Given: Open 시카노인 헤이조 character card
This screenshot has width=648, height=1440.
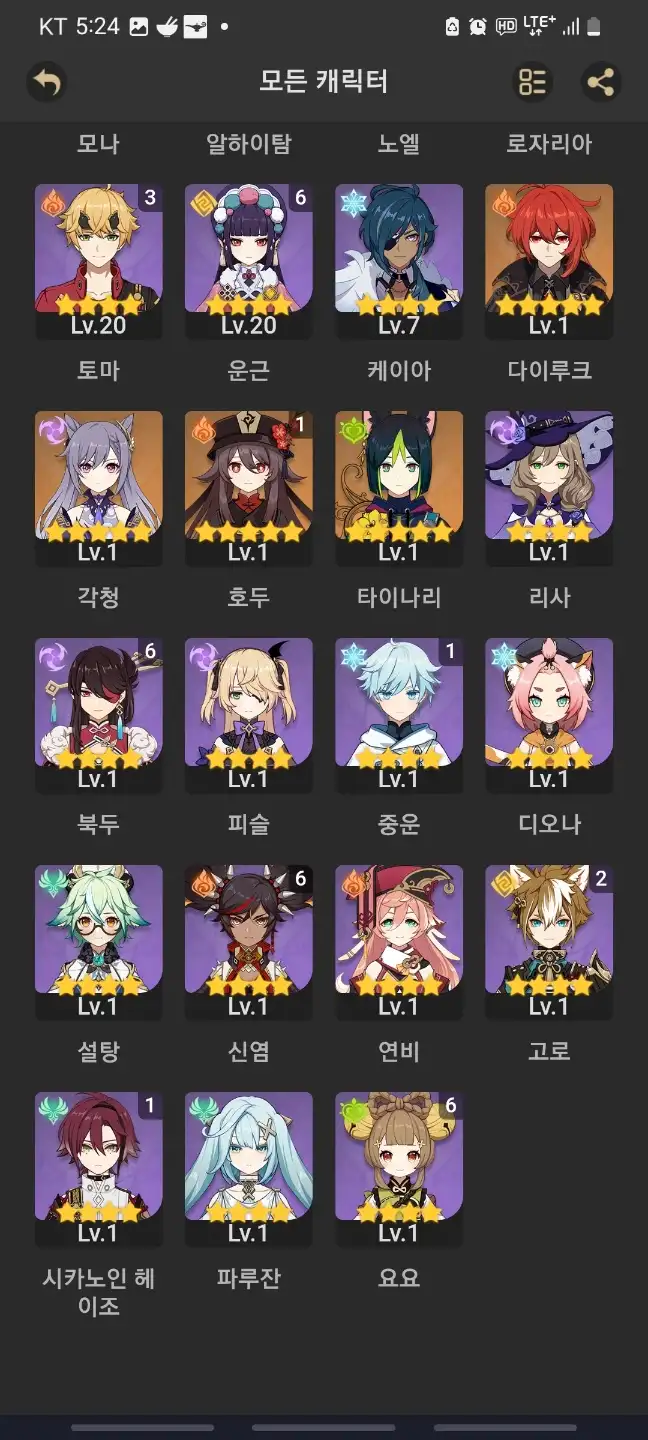Looking at the screenshot, I should (98, 1170).
